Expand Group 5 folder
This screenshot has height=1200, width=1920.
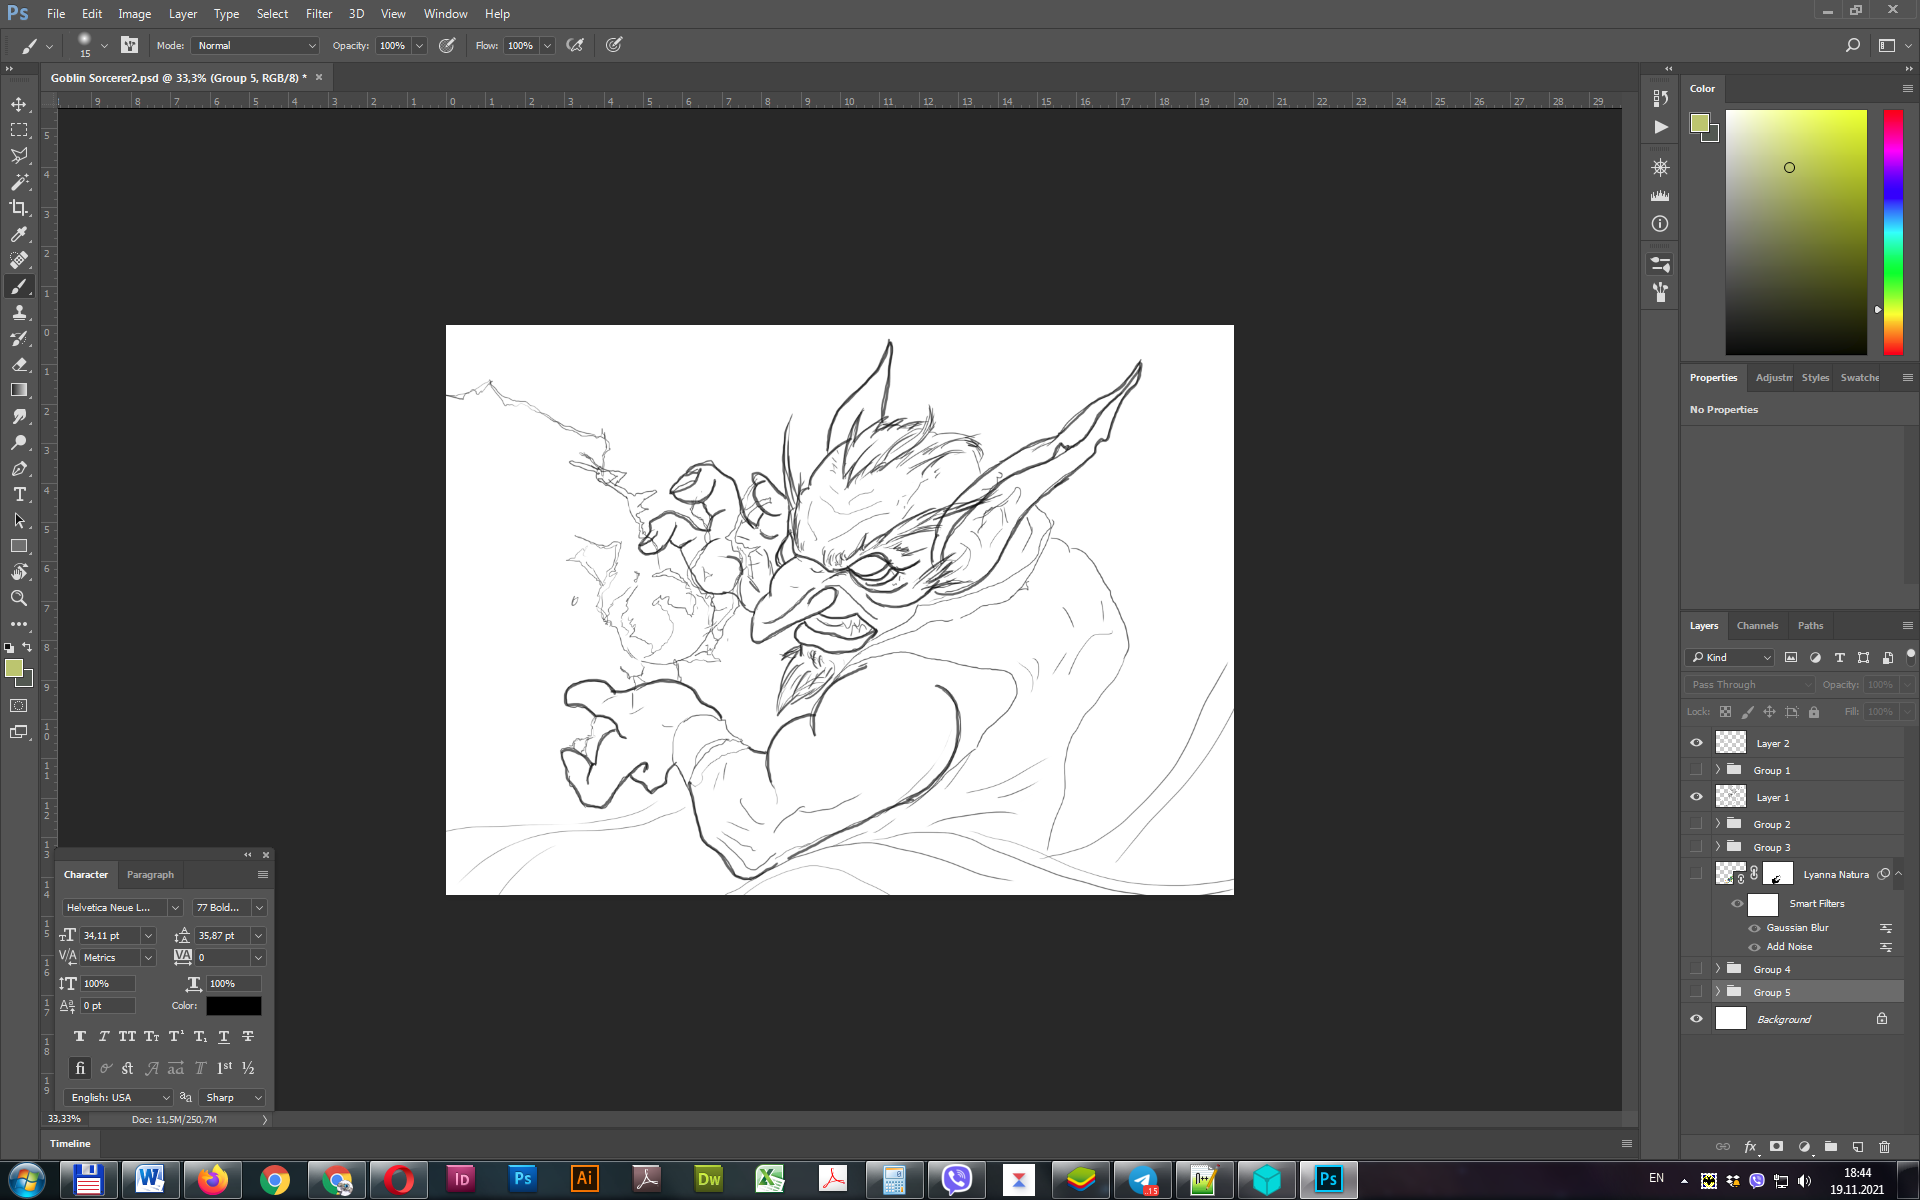[1718, 992]
